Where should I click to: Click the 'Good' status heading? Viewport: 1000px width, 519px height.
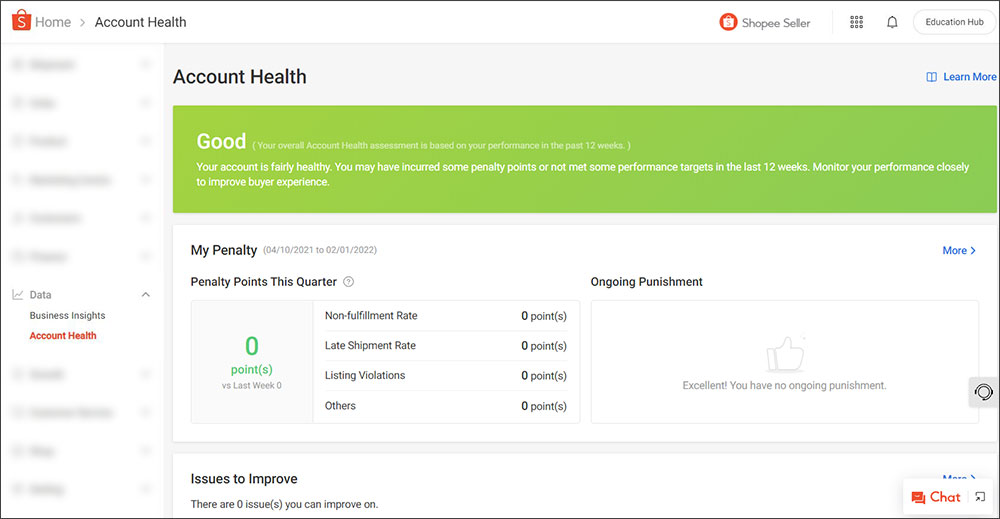pos(221,141)
